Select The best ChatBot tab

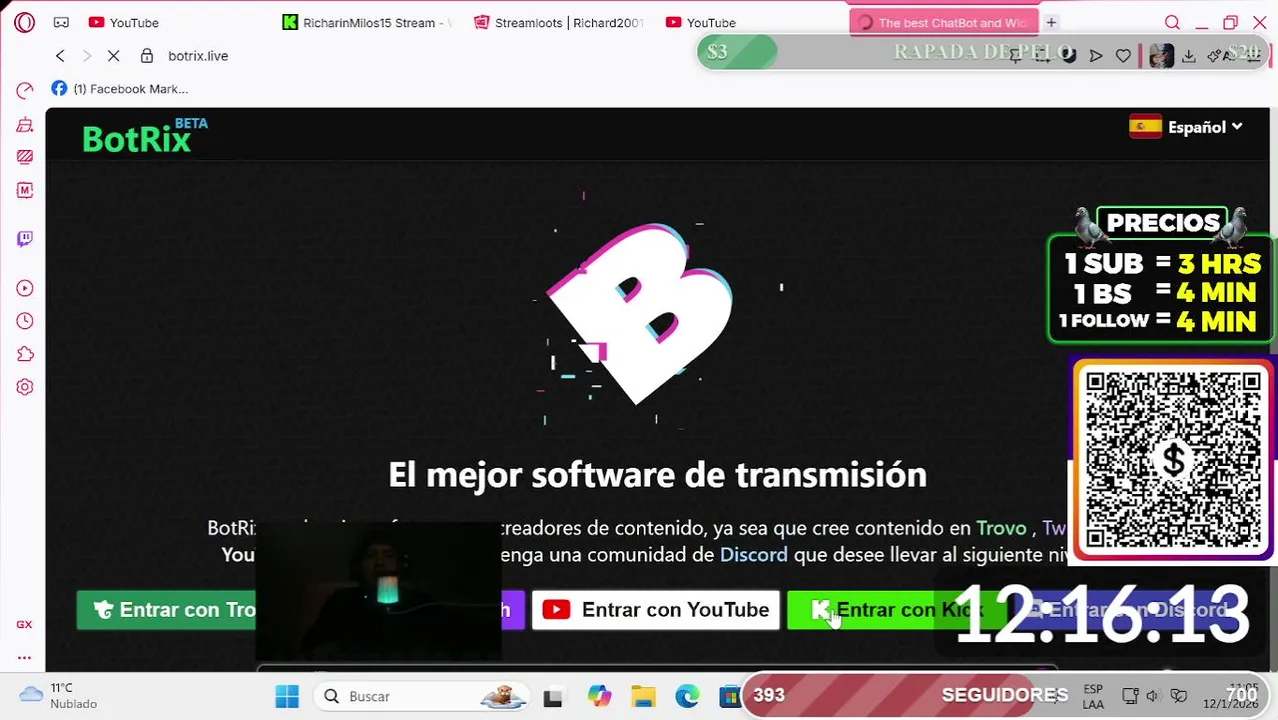point(944,22)
